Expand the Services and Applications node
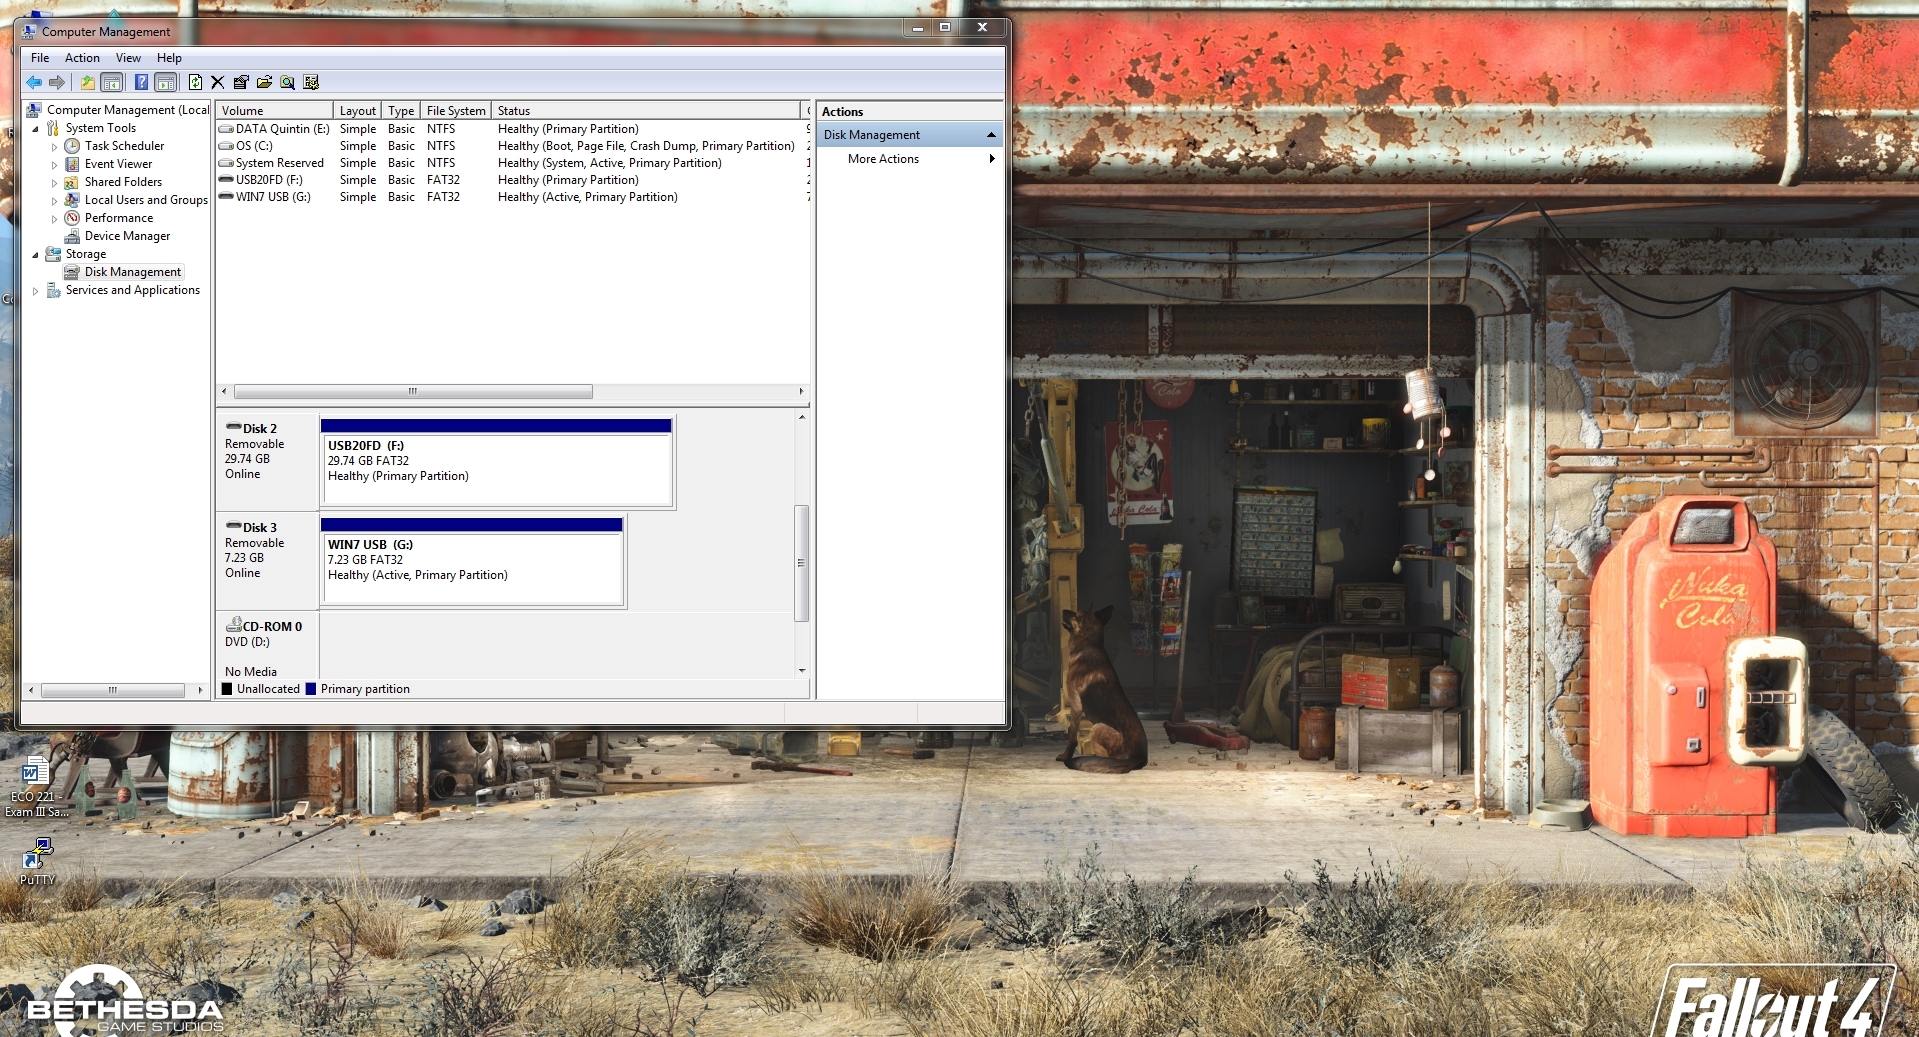The width and height of the screenshot is (1919, 1037). [35, 290]
